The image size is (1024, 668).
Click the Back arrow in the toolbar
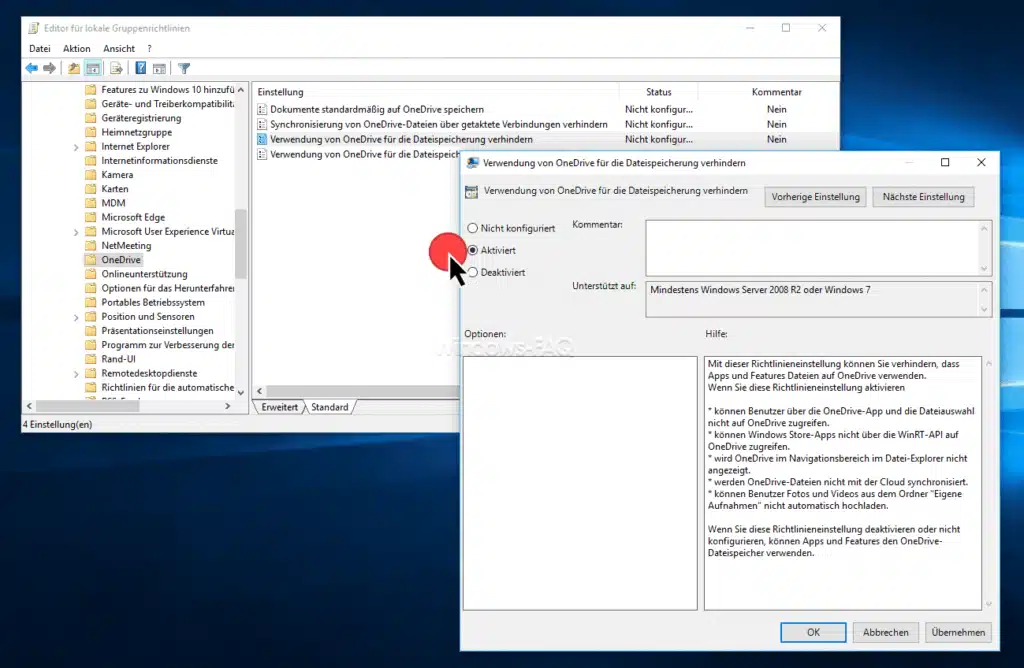tap(31, 68)
